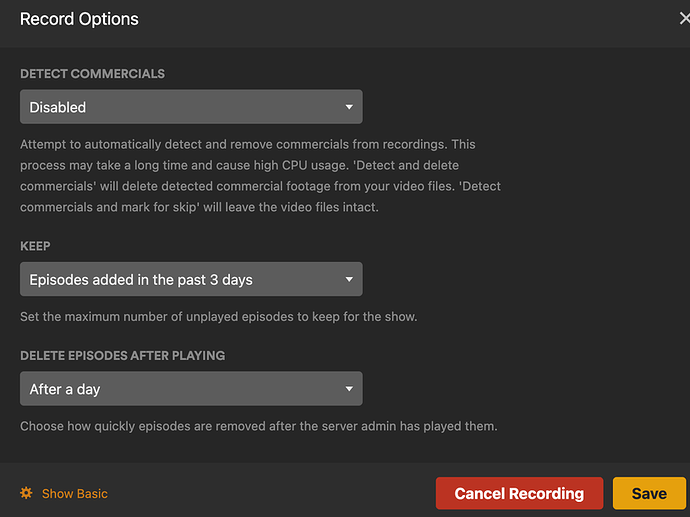The width and height of the screenshot is (690, 517).
Task: Click the 'Disabled' value text in the dropdown
Action: [x=58, y=107]
